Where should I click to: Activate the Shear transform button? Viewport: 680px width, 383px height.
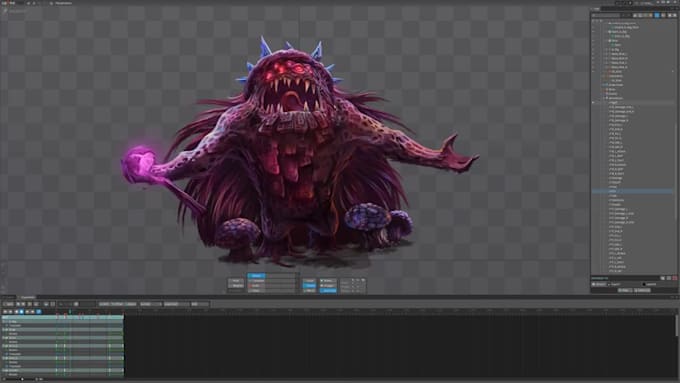pyautogui.click(x=256, y=291)
